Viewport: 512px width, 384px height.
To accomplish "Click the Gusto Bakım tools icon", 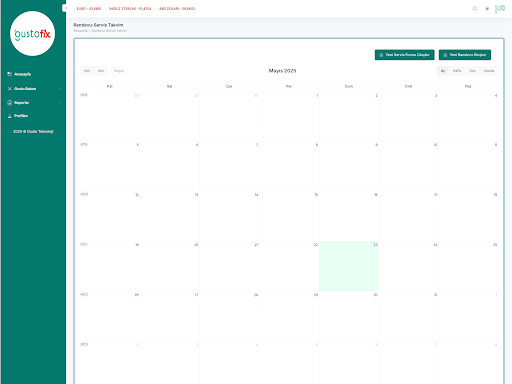I will pyautogui.click(x=9, y=89).
